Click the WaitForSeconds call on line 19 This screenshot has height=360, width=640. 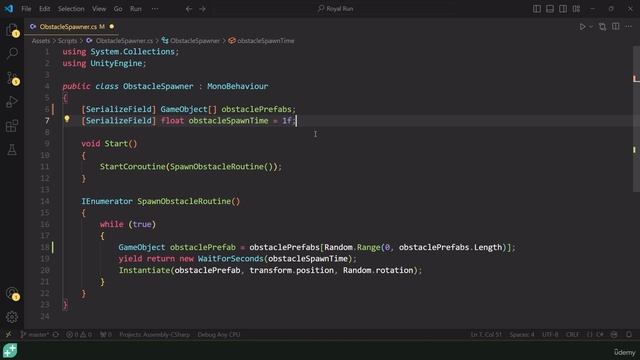pyautogui.click(x=231, y=258)
